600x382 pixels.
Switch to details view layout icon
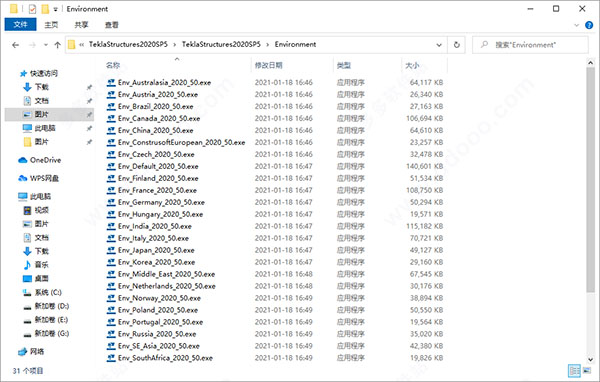(574, 371)
